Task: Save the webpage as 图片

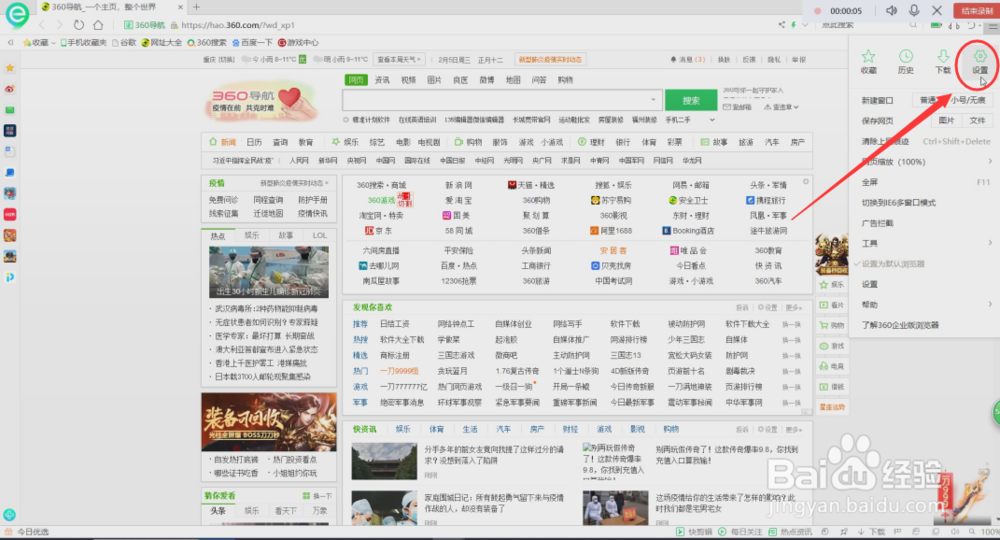Action: [x=946, y=120]
